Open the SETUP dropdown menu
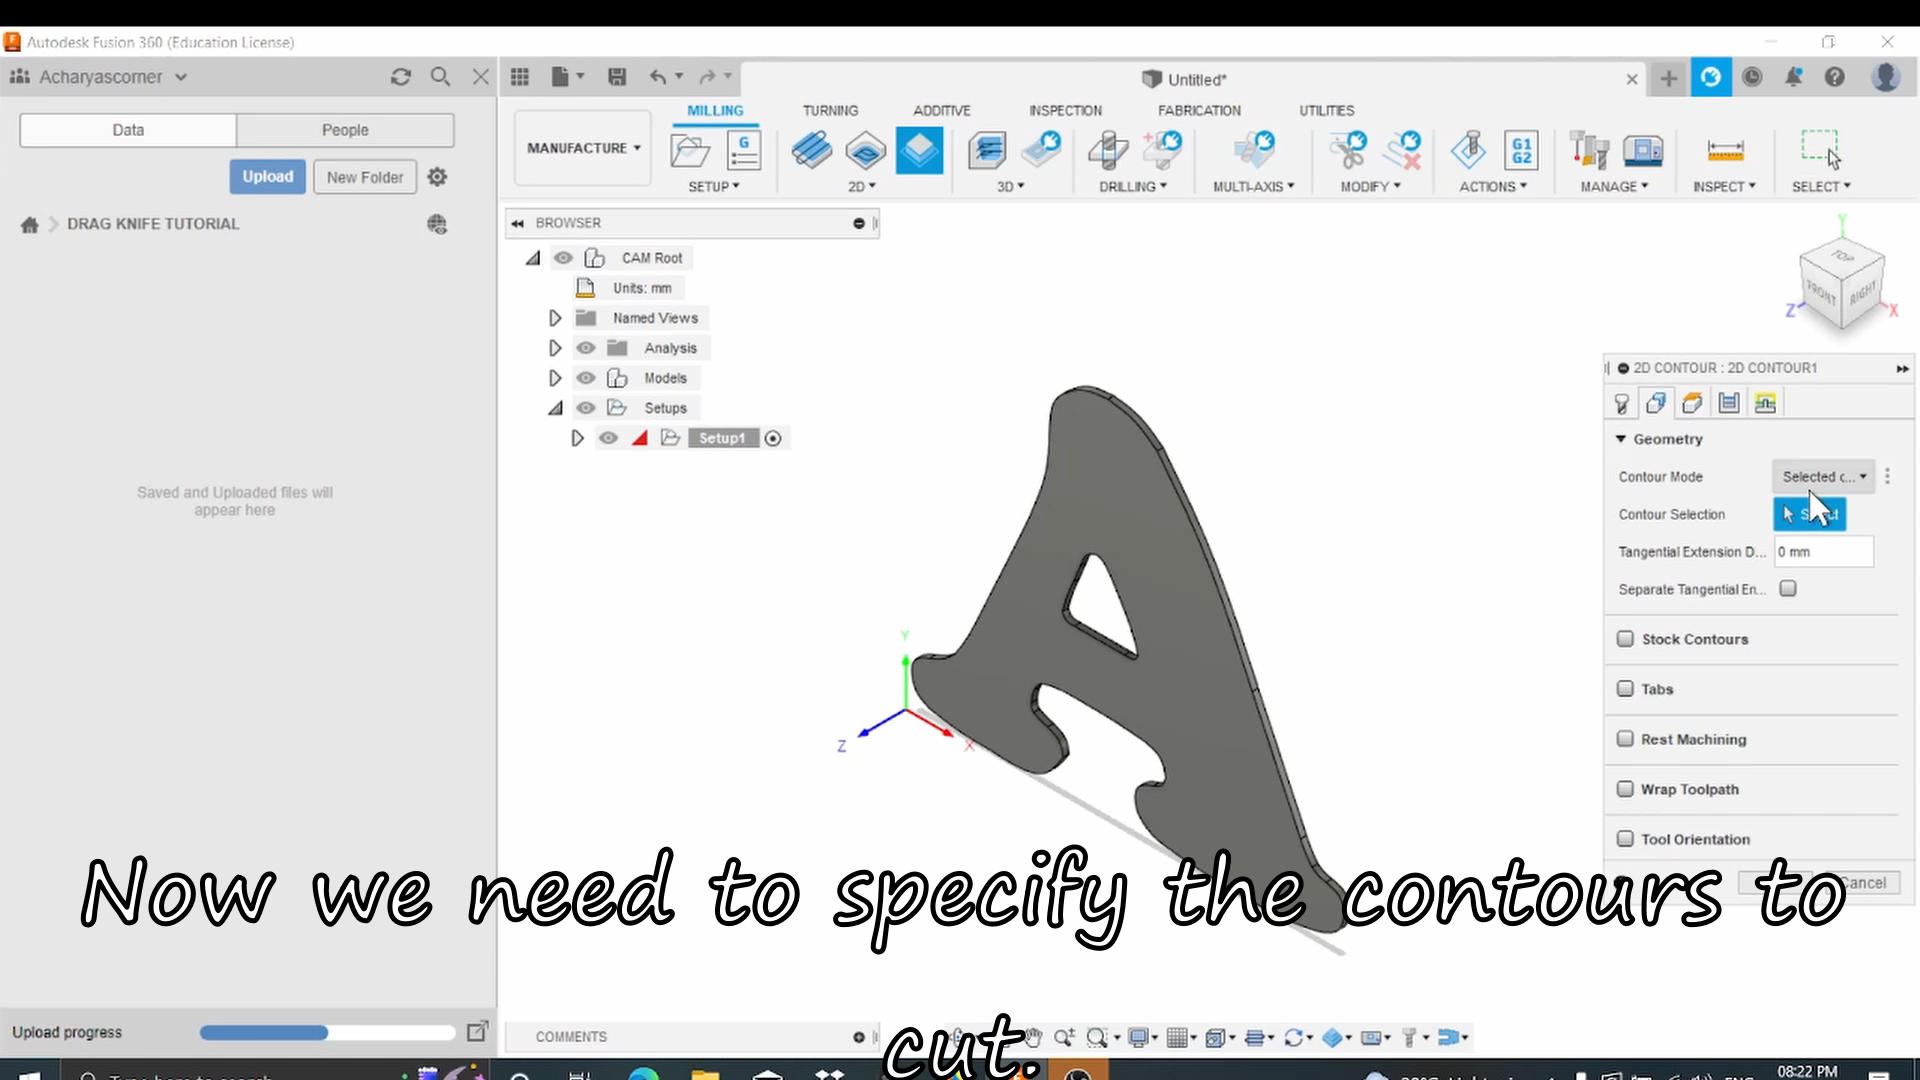 (x=714, y=187)
